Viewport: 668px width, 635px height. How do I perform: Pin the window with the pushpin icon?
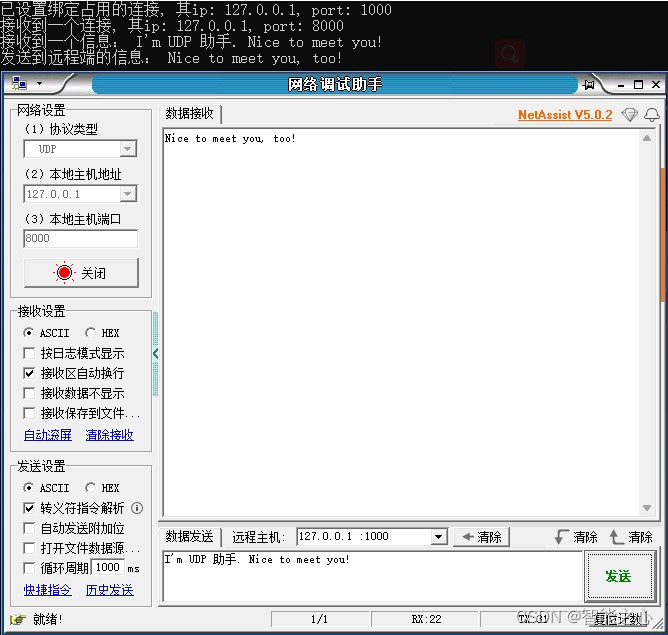[x=589, y=85]
